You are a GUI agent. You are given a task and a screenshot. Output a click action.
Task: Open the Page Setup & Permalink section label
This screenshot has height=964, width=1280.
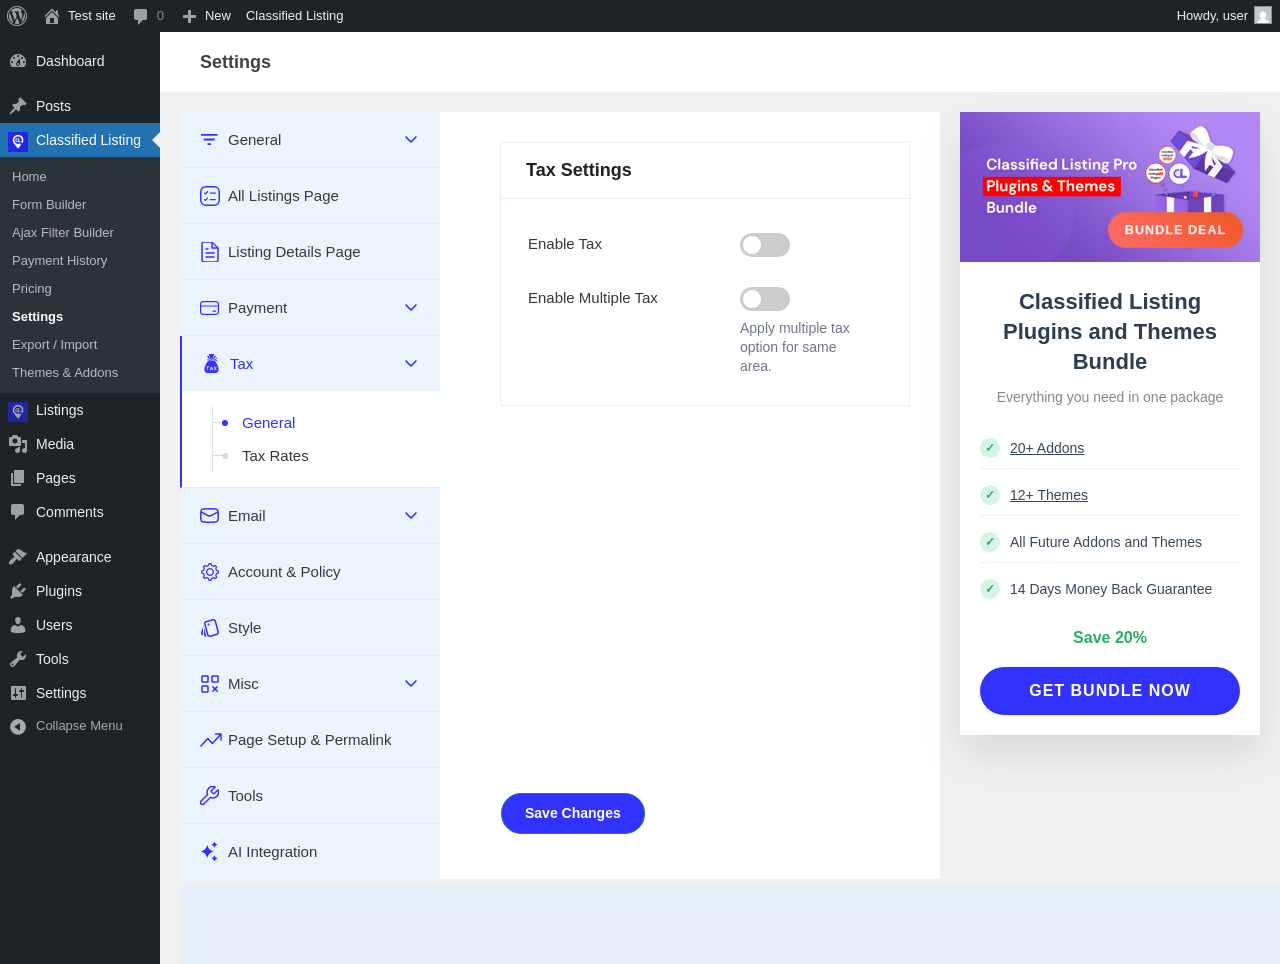(x=309, y=740)
